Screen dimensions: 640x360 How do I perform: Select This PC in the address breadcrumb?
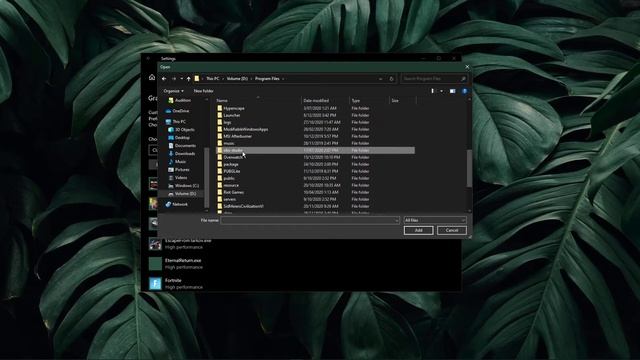213,79
